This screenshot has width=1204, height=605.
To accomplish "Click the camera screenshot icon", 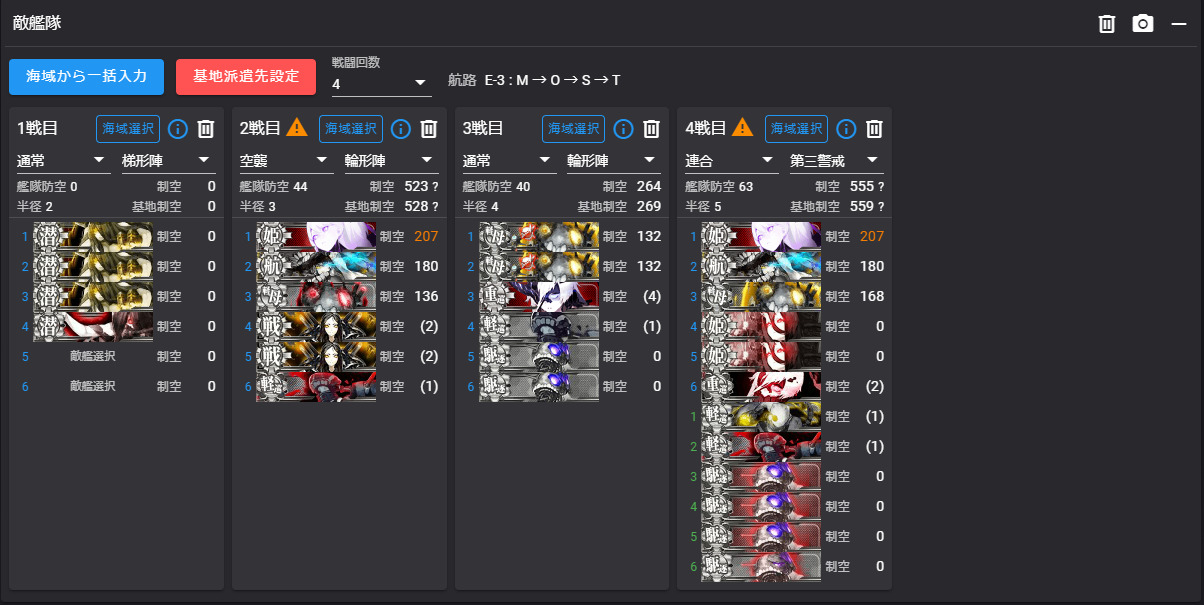I will pos(1142,23).
